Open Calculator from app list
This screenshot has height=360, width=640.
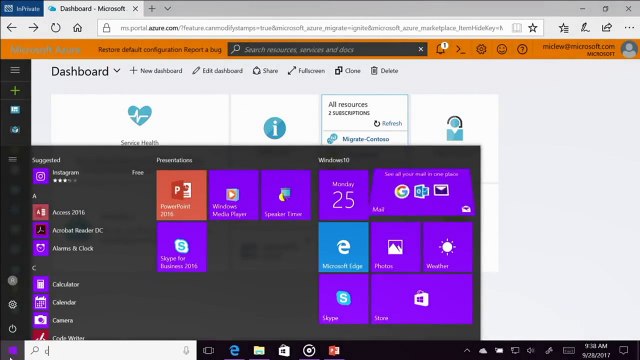[89, 284]
